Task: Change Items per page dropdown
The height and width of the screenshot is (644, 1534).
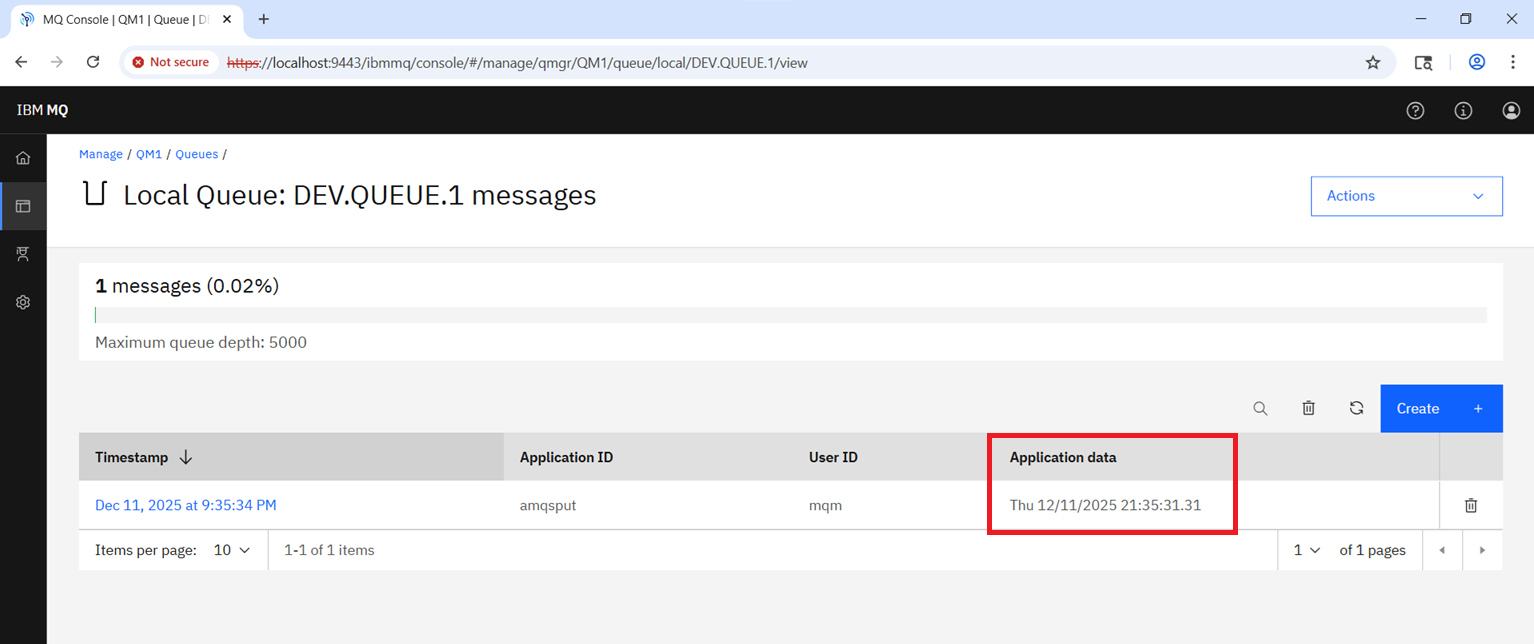Action: (x=232, y=550)
